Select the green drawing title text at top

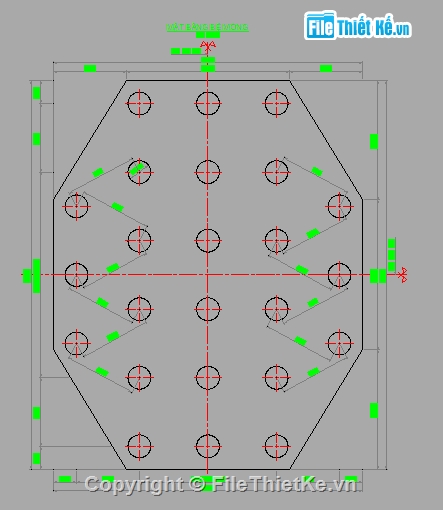pos(207,27)
